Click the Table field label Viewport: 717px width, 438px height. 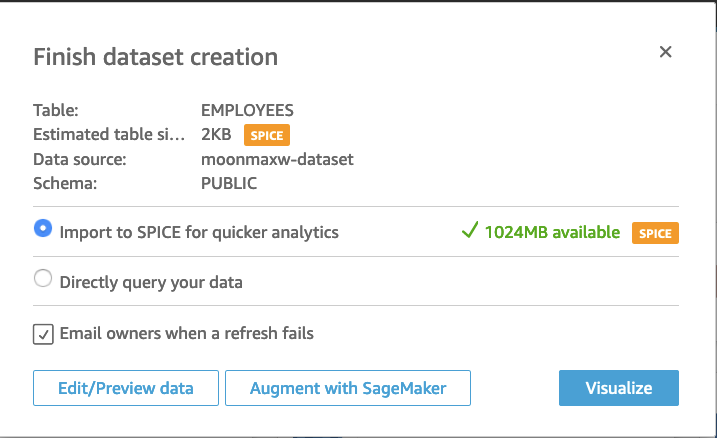coord(56,110)
